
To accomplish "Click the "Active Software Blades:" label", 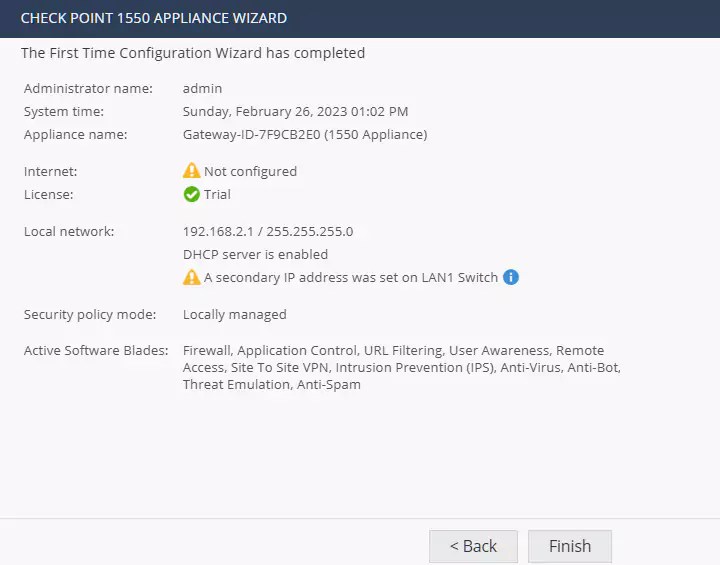I will pos(96,350).
